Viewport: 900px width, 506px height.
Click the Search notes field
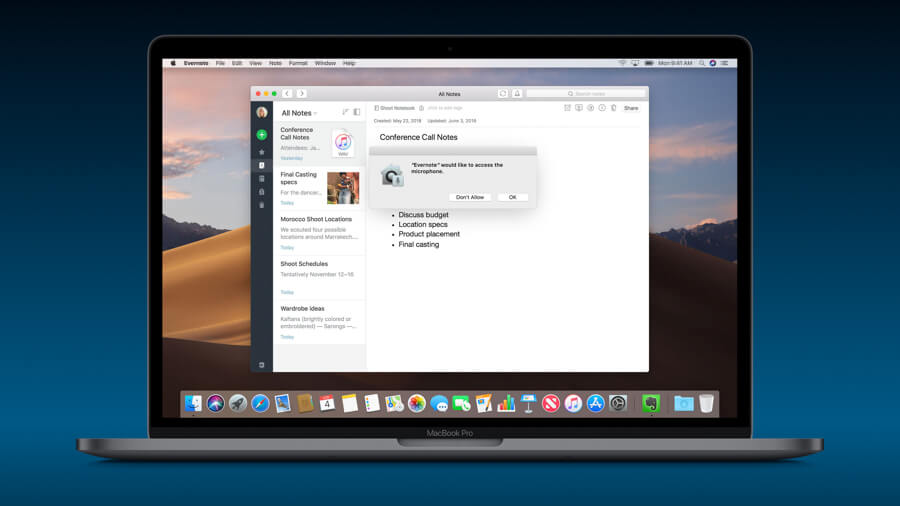(585, 94)
